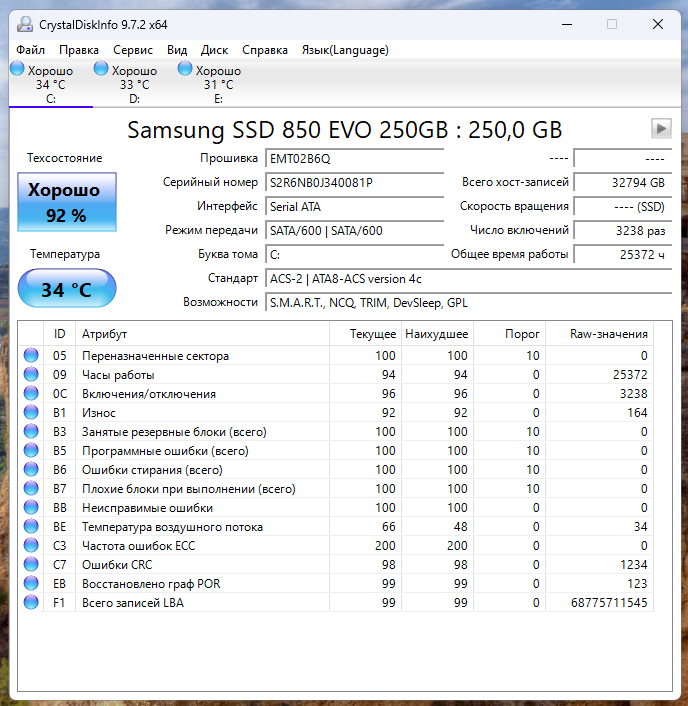Click status icon of Занятые резервные блоки row

(x=31, y=431)
